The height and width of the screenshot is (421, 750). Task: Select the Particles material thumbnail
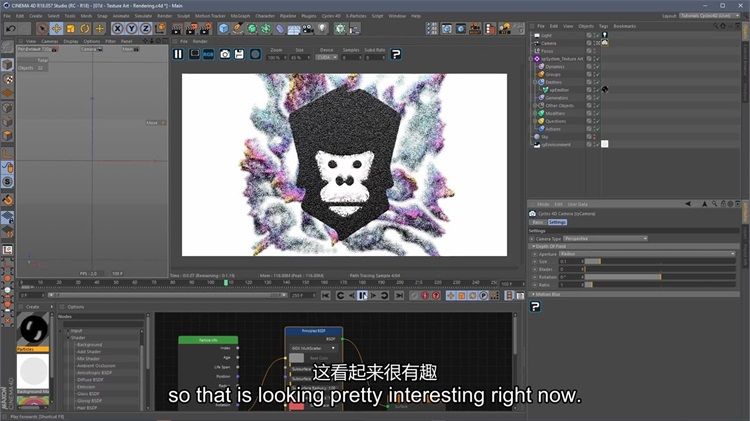[33, 330]
